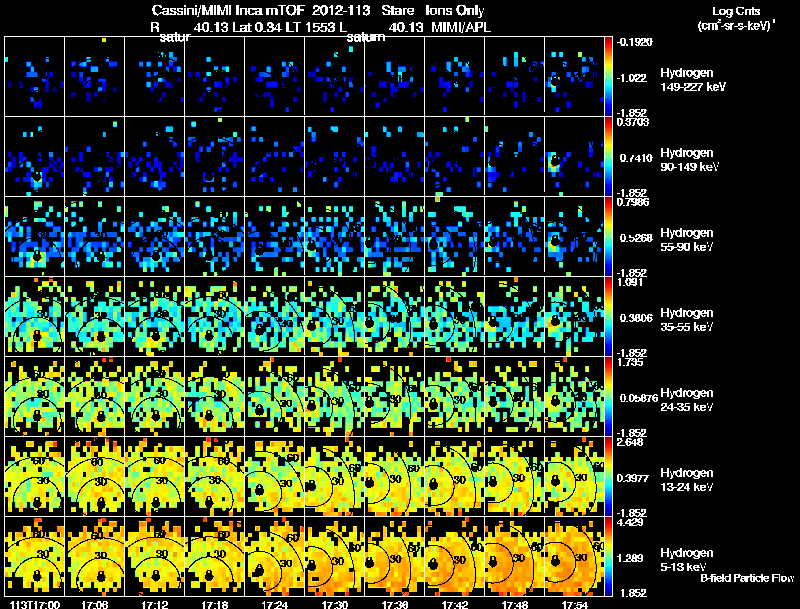
Task: Click the 'Lat 0.34' header value
Action: 257,27
